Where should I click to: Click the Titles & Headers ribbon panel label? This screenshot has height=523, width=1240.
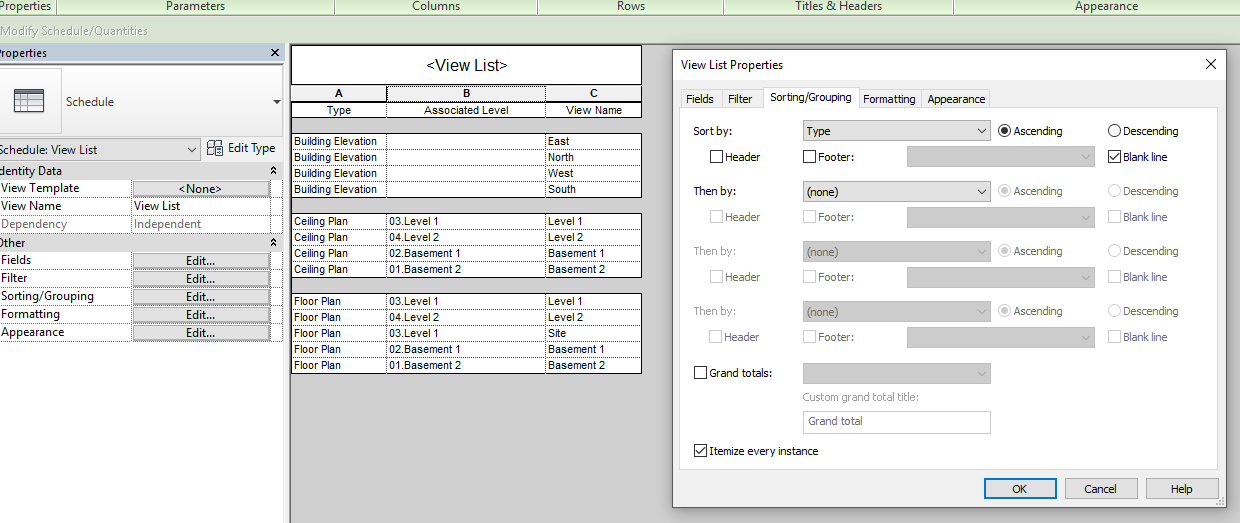click(838, 6)
